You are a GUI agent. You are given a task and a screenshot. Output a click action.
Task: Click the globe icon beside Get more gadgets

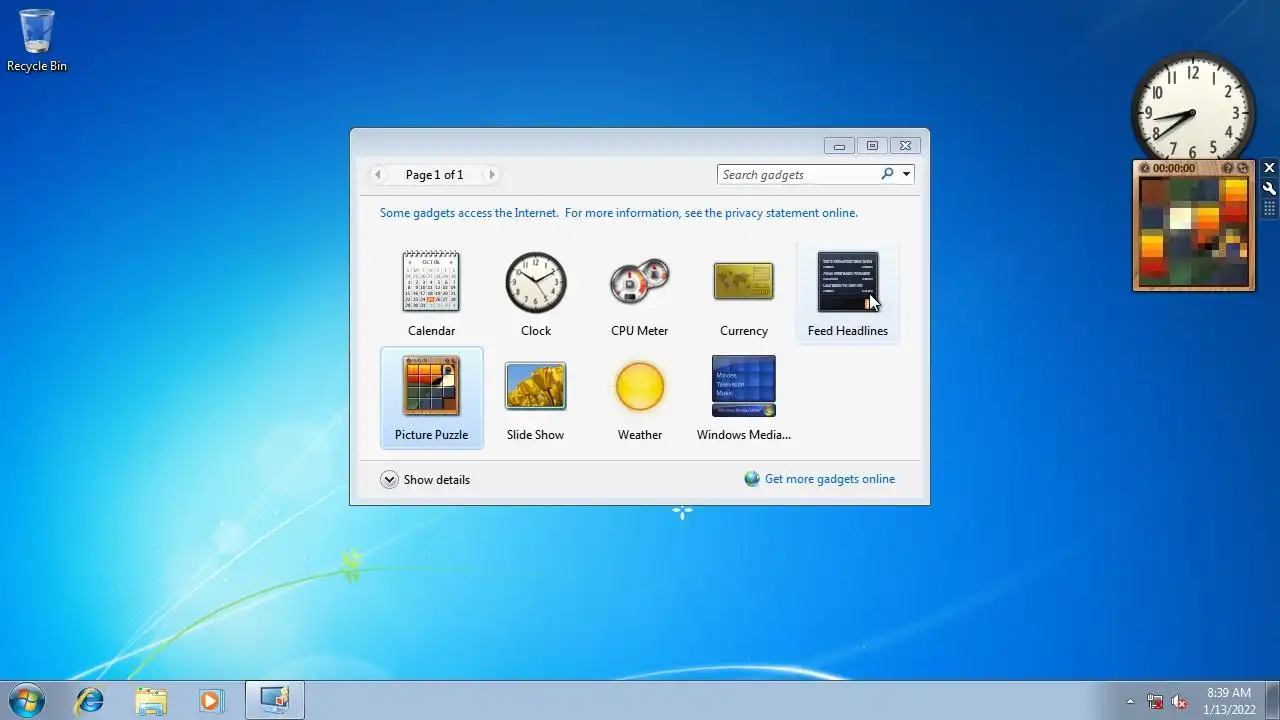tap(752, 479)
